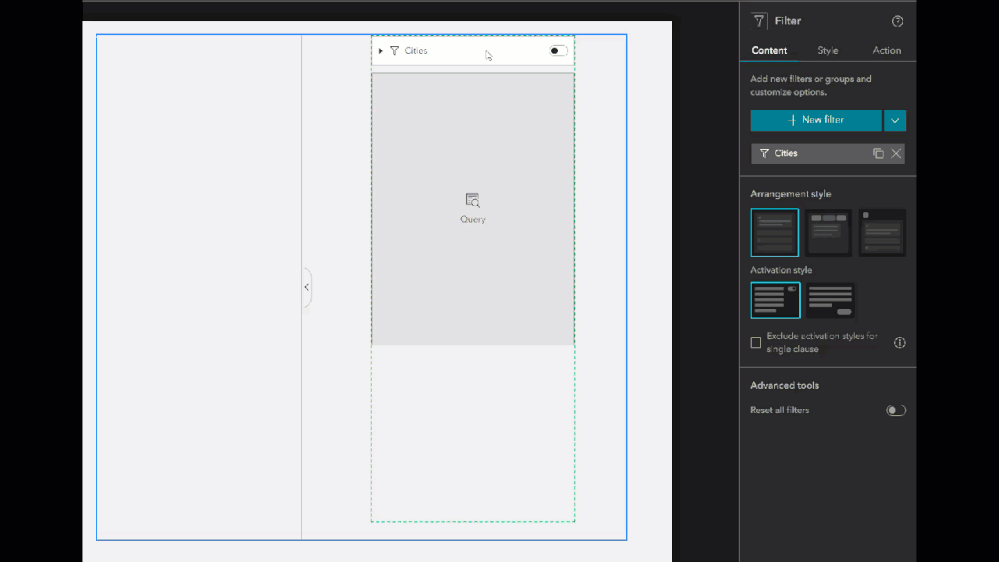Toggle the Cities filter switch on canvas
The height and width of the screenshot is (562, 999).
pyautogui.click(x=558, y=51)
